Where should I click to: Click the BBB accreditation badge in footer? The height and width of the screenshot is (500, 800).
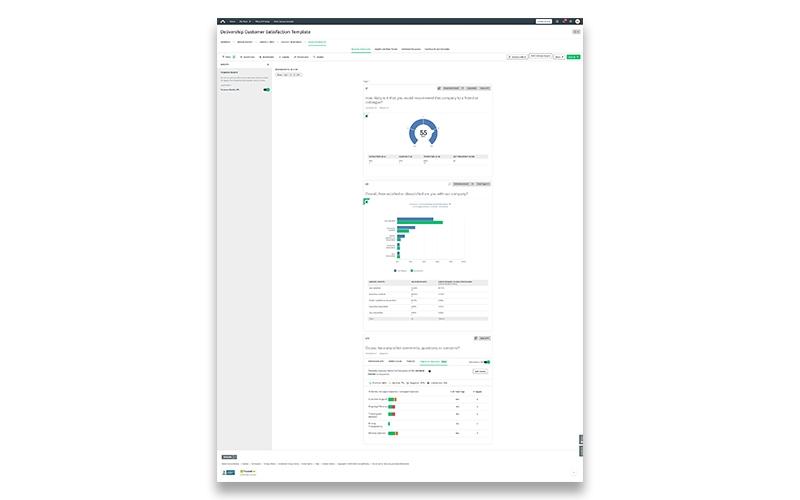(229, 472)
